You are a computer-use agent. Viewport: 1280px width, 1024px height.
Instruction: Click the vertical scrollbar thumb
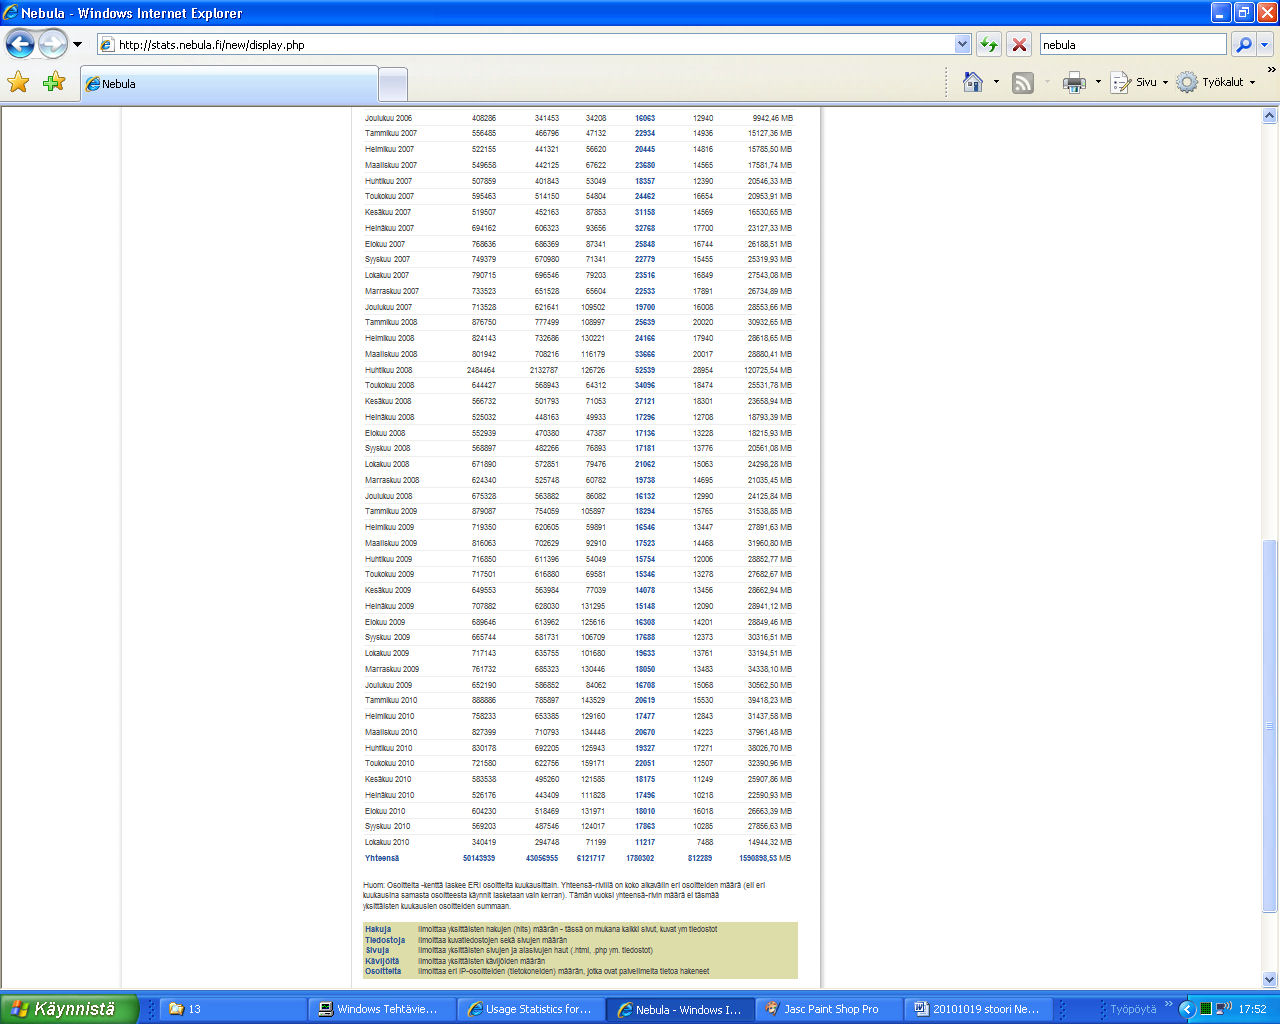[1270, 725]
